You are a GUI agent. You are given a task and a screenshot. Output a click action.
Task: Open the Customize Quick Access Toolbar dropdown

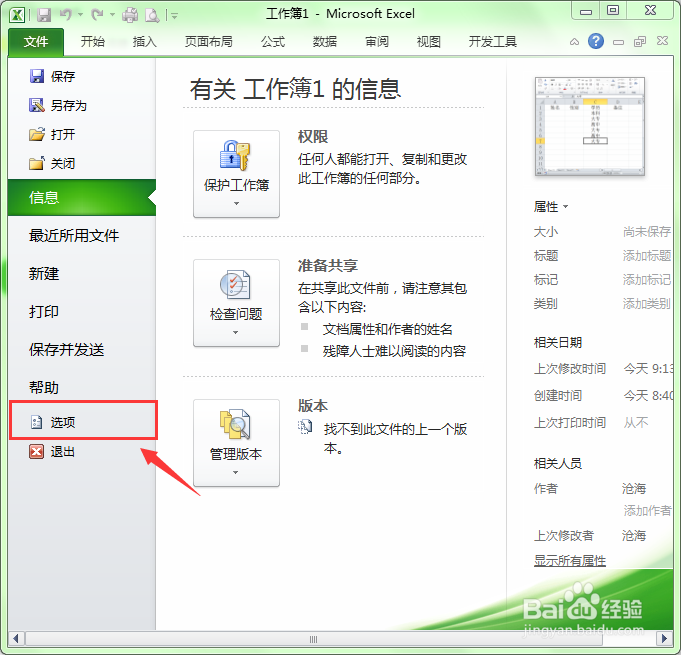click(x=175, y=16)
